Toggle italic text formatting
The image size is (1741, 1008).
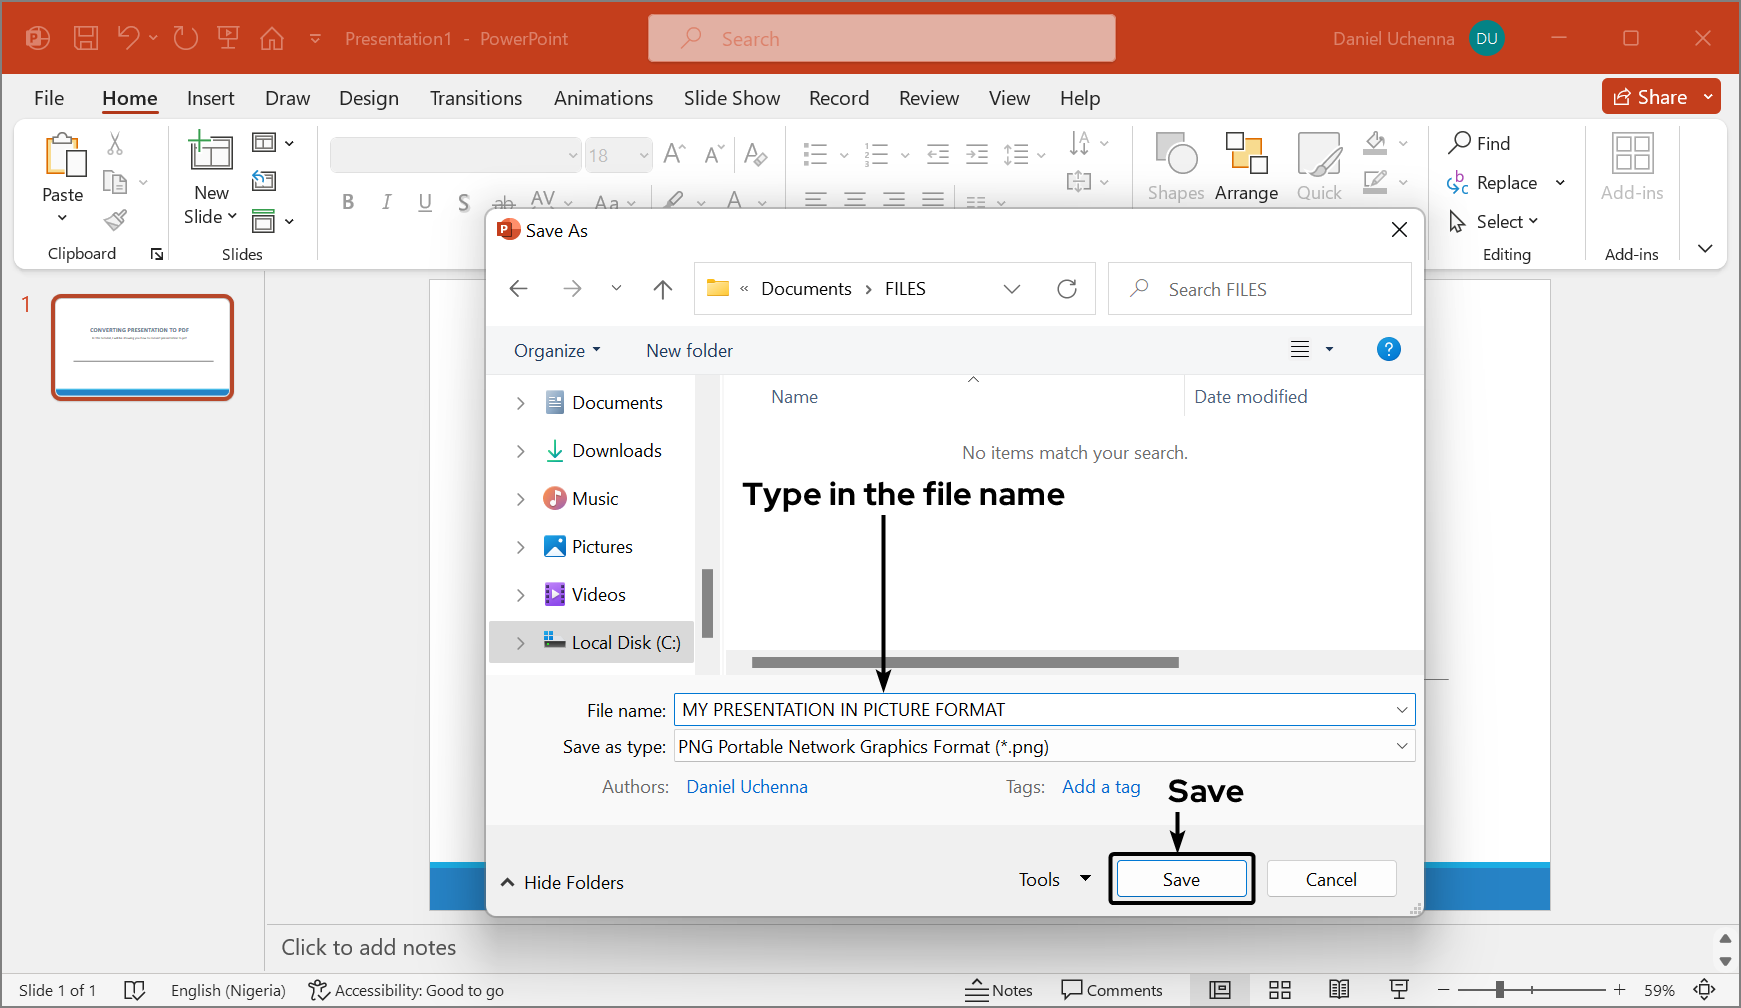pyautogui.click(x=386, y=201)
